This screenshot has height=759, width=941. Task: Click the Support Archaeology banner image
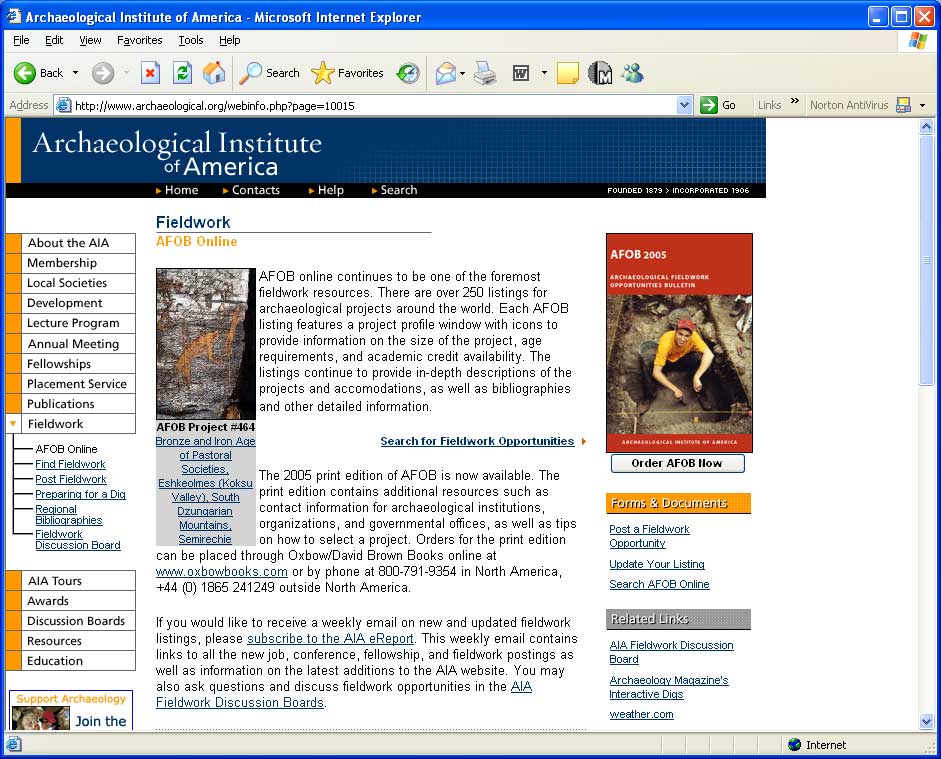coord(71,710)
